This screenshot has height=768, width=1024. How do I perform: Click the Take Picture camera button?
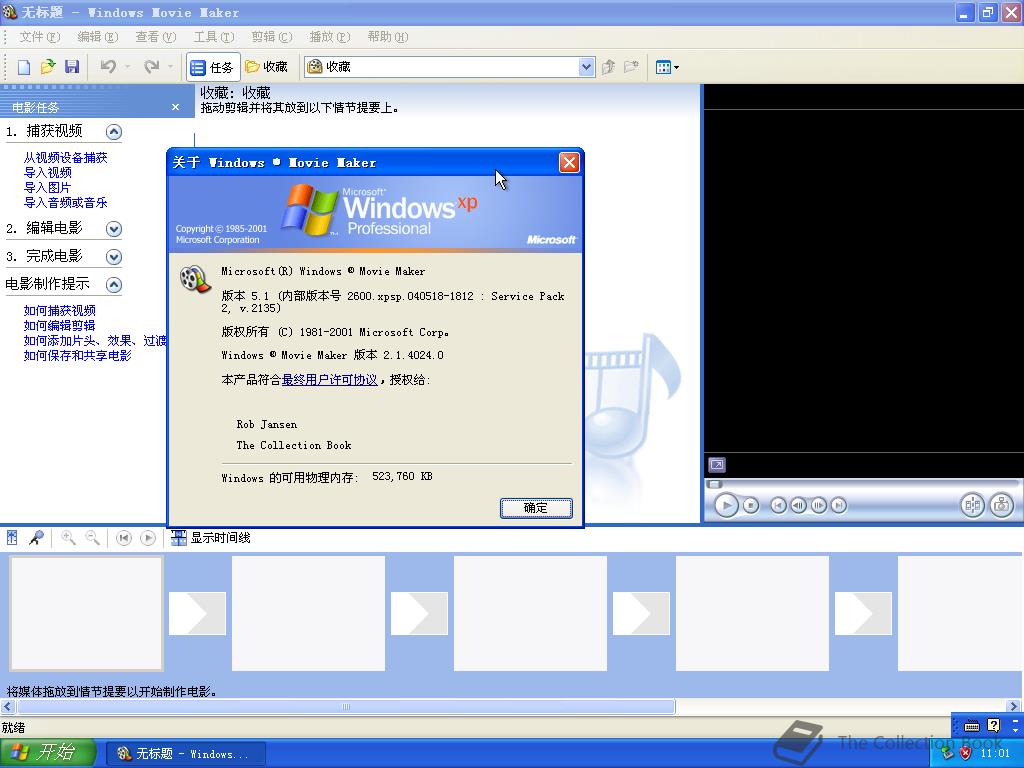1001,505
